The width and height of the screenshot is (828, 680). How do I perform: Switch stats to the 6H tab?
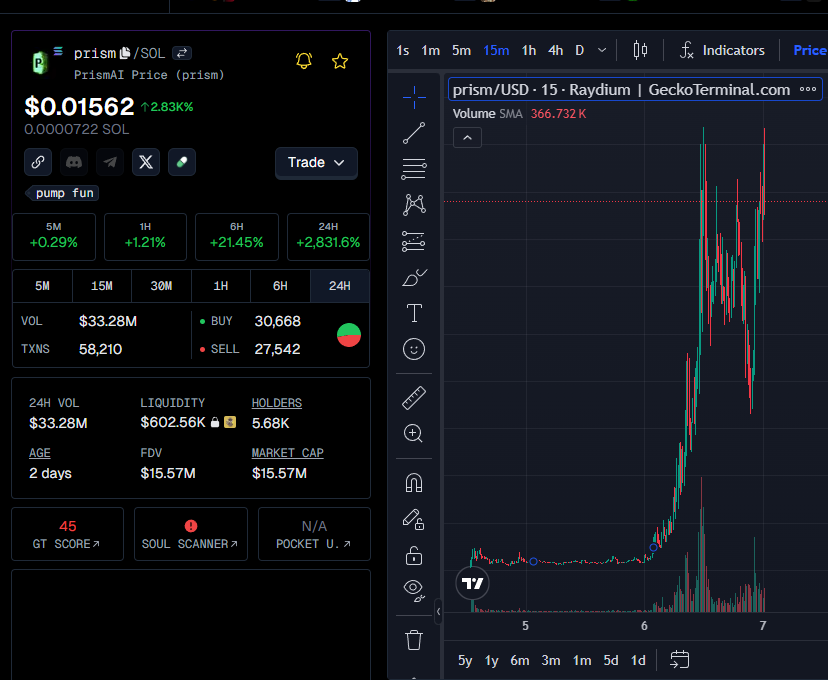pos(280,286)
